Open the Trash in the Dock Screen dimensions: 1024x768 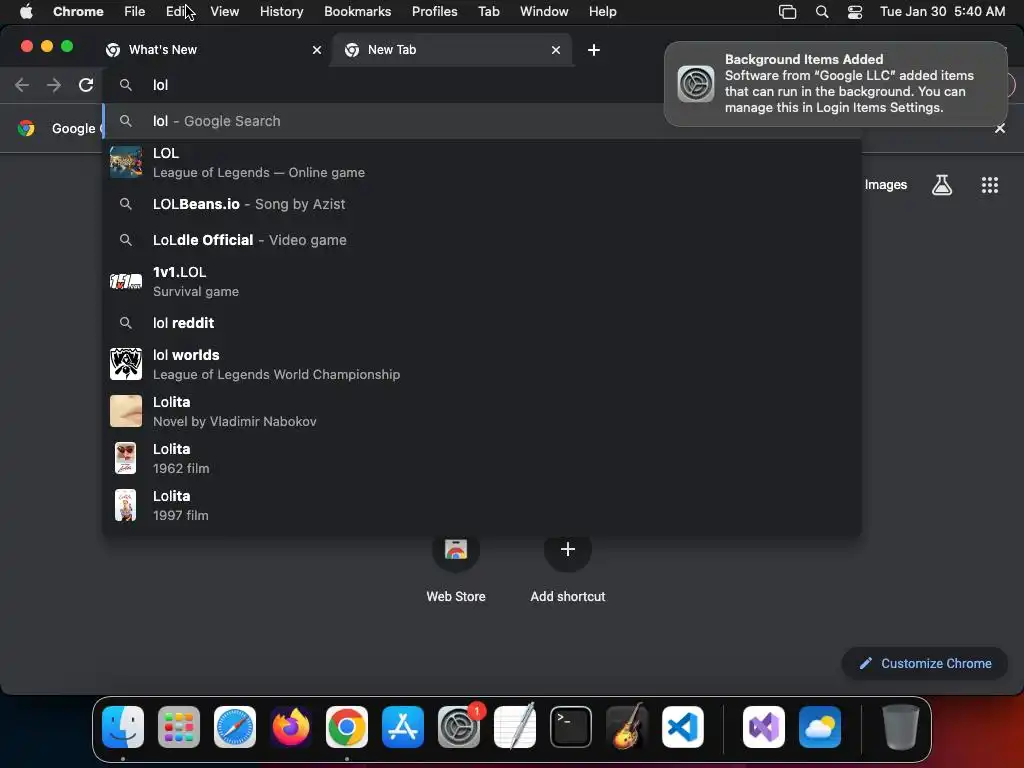901,727
